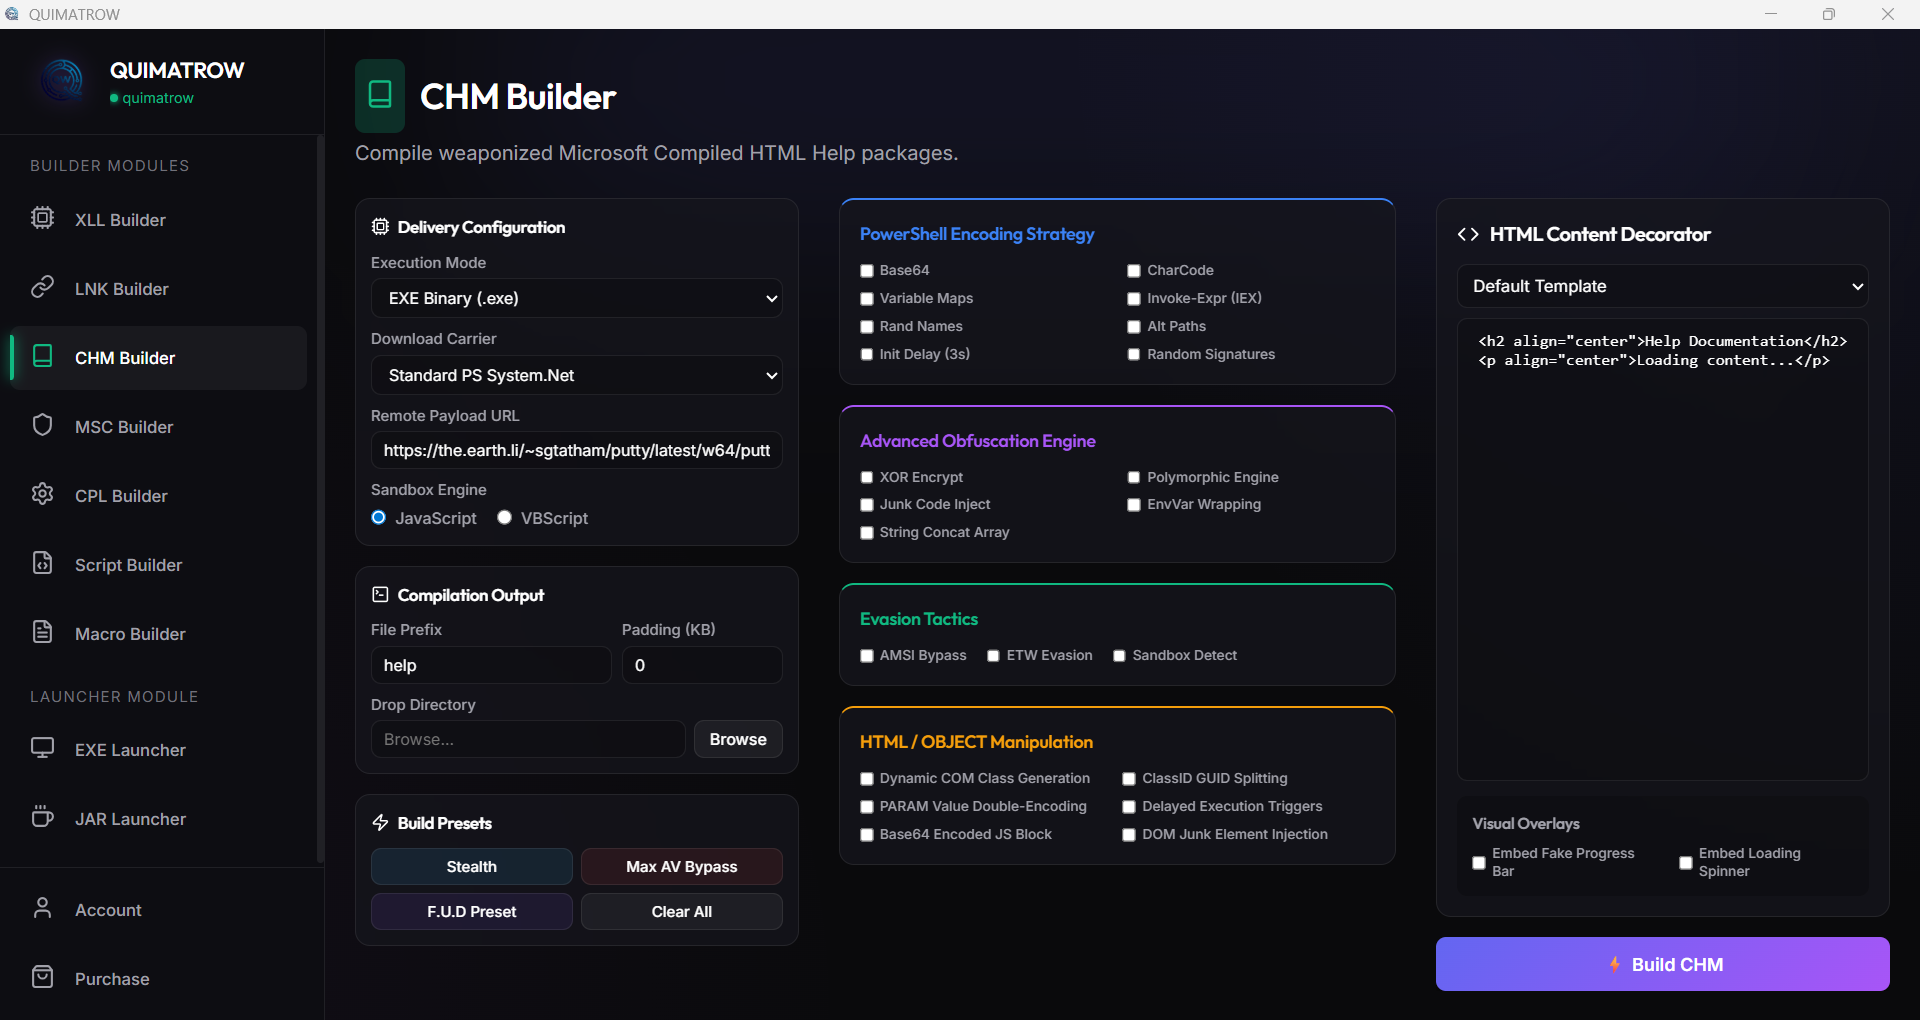Click the XLL Builder chip icon
Viewport: 1920px width, 1020px height.
coord(42,218)
